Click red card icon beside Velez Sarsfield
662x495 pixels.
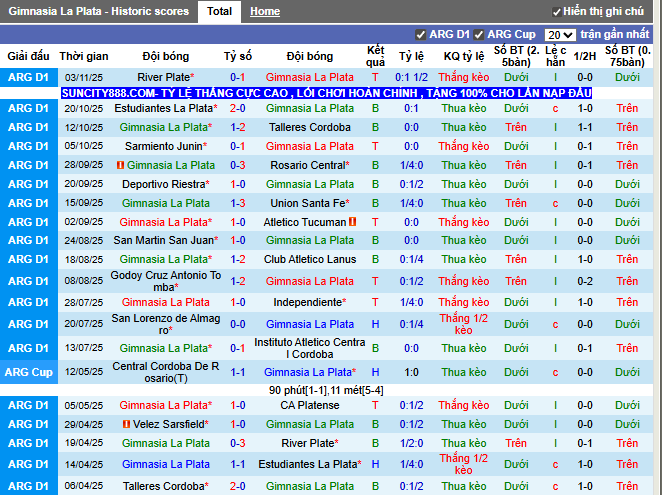(x=126, y=424)
